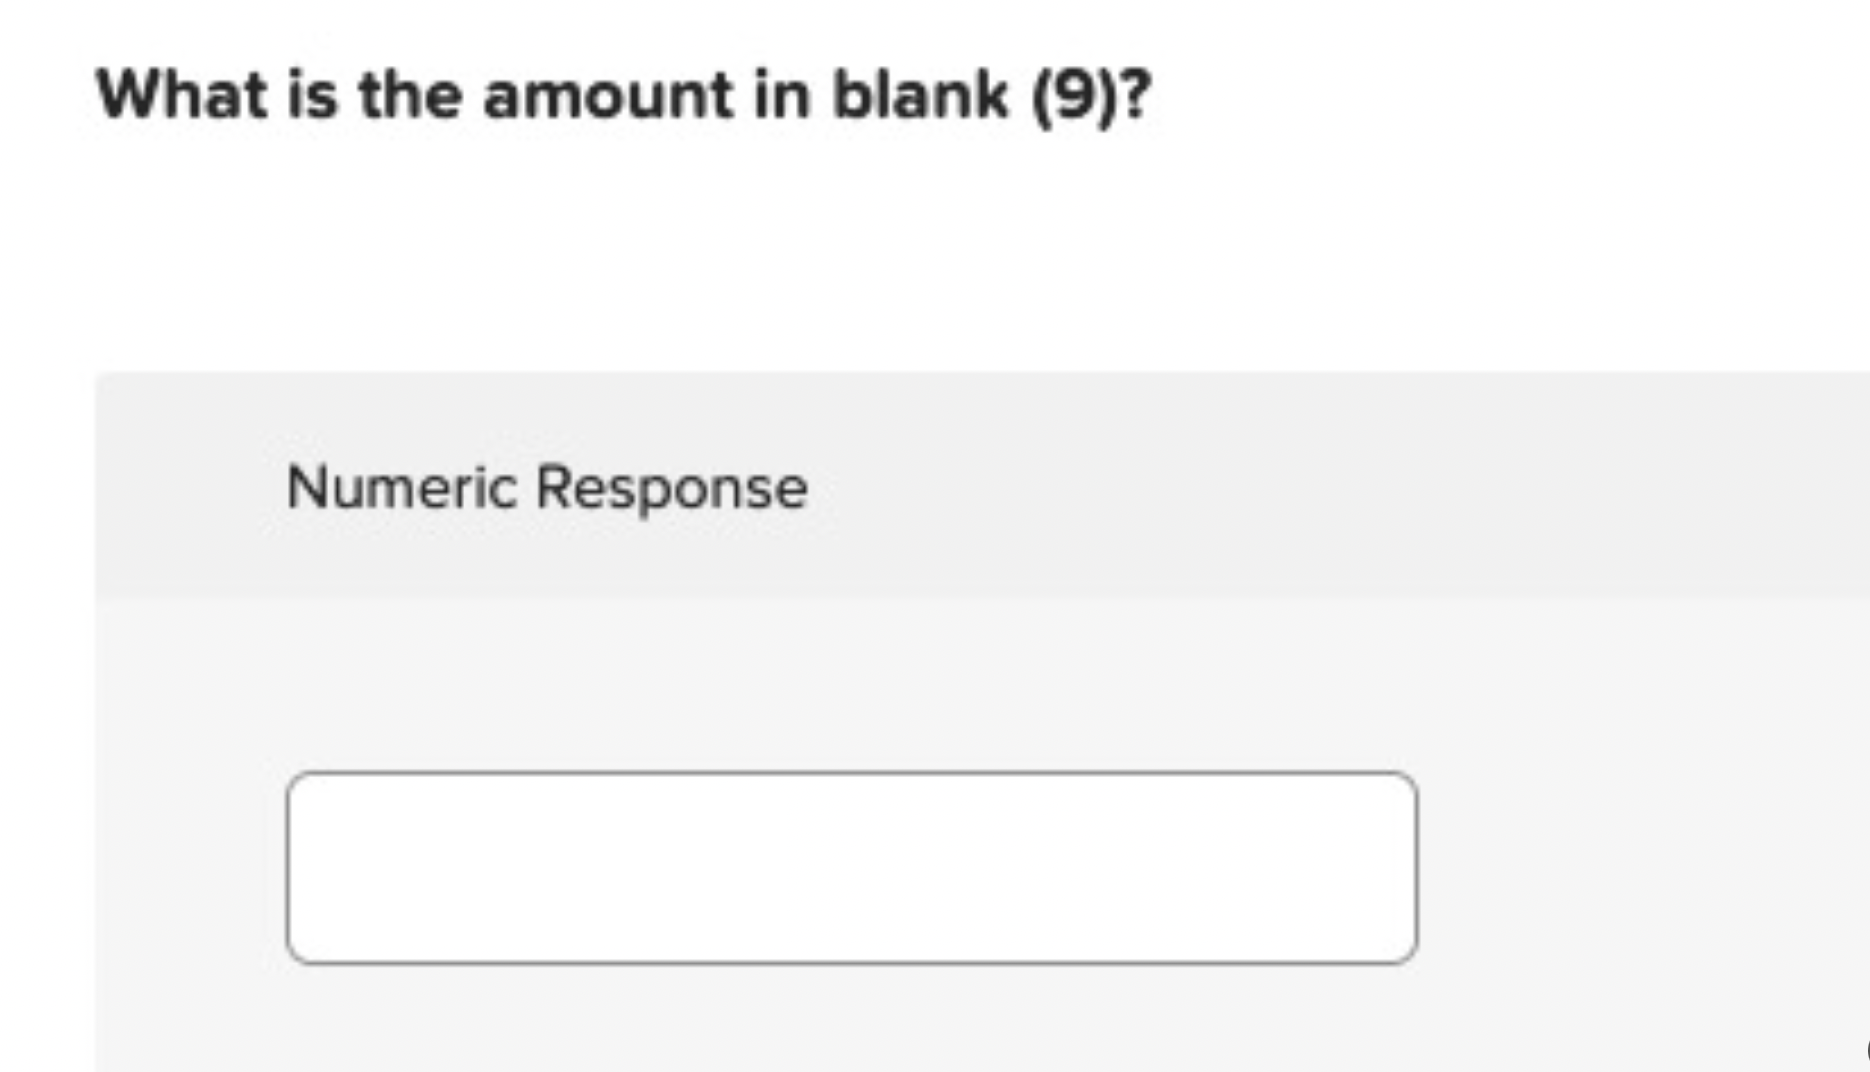Viewport: 1870px width, 1072px height.
Task: Click the Numeric Response section header
Action: 545,487
